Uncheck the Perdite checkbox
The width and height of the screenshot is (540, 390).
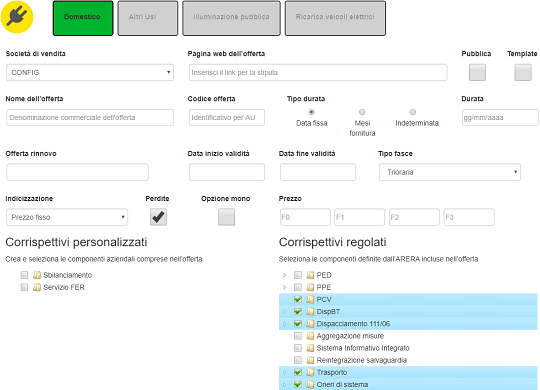click(x=158, y=217)
